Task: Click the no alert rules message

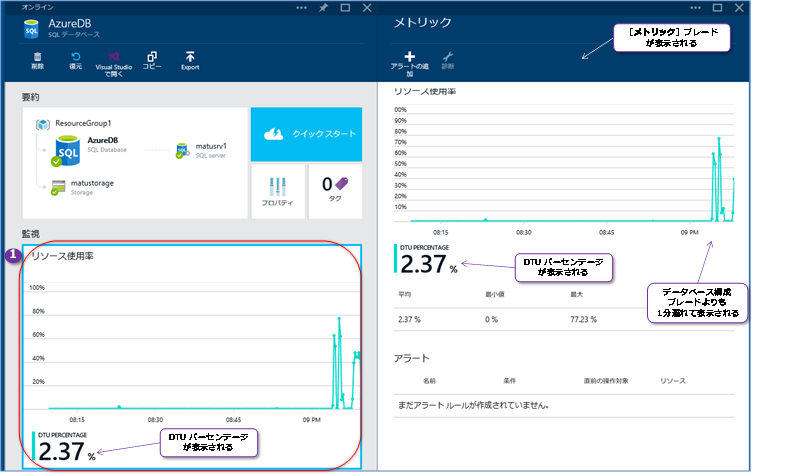Action: point(473,405)
